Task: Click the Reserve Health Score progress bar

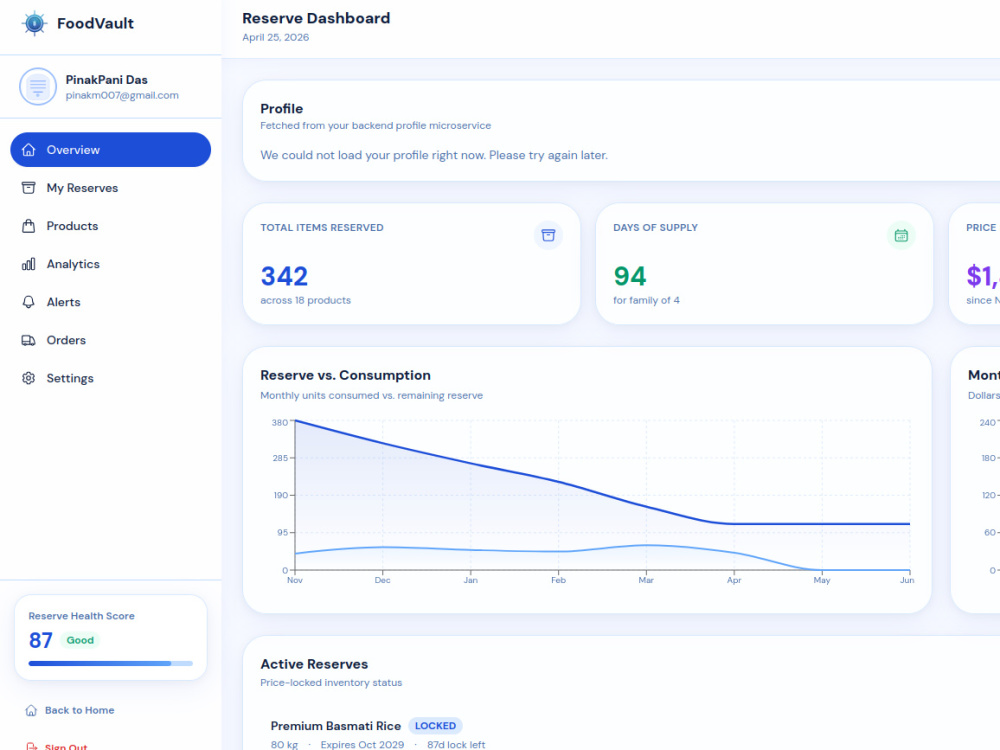Action: 110,663
